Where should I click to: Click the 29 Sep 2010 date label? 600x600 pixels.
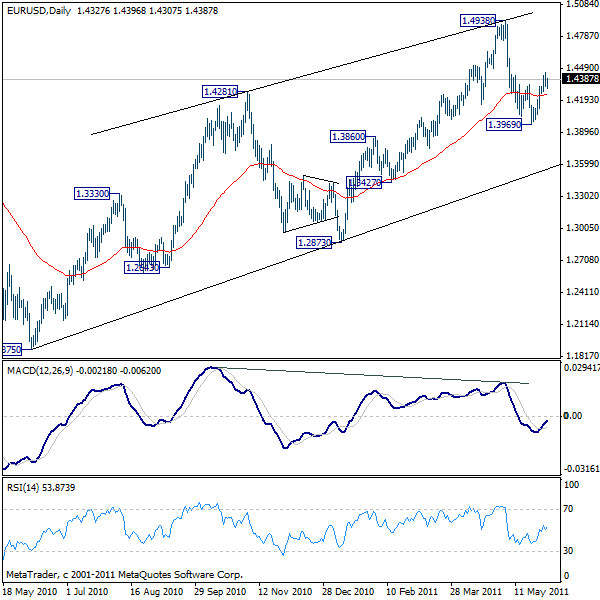[219, 591]
